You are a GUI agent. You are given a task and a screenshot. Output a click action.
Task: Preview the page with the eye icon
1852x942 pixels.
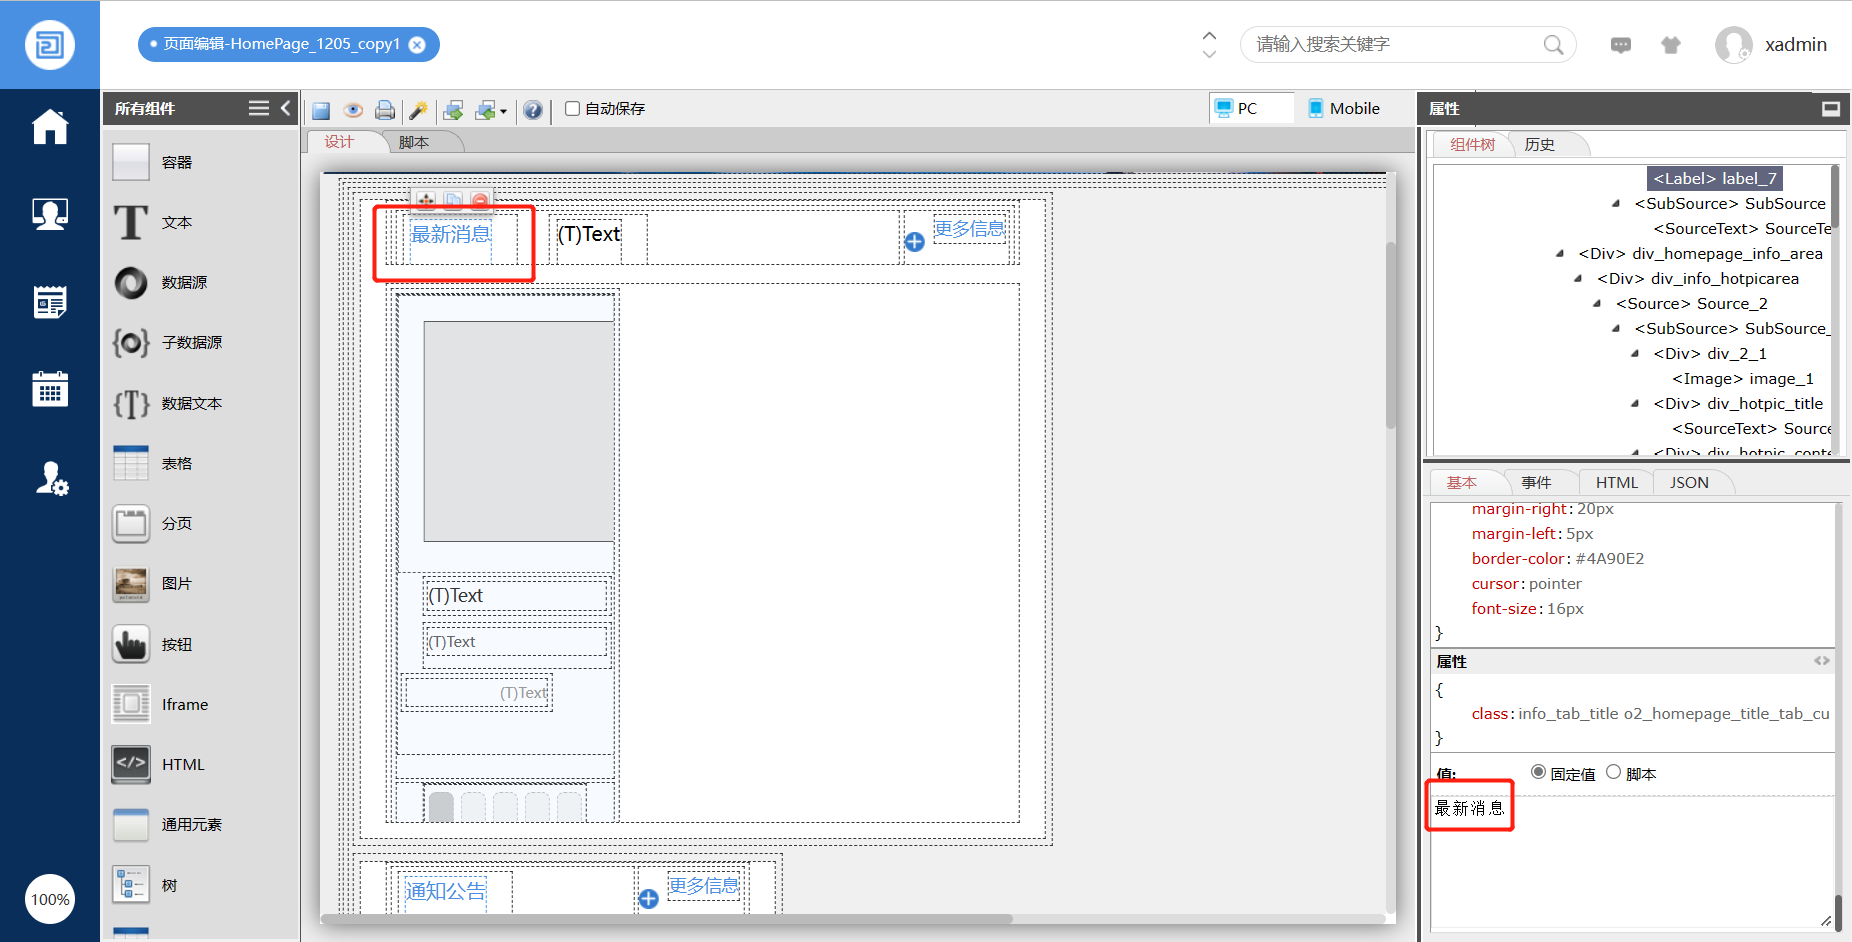point(353,110)
